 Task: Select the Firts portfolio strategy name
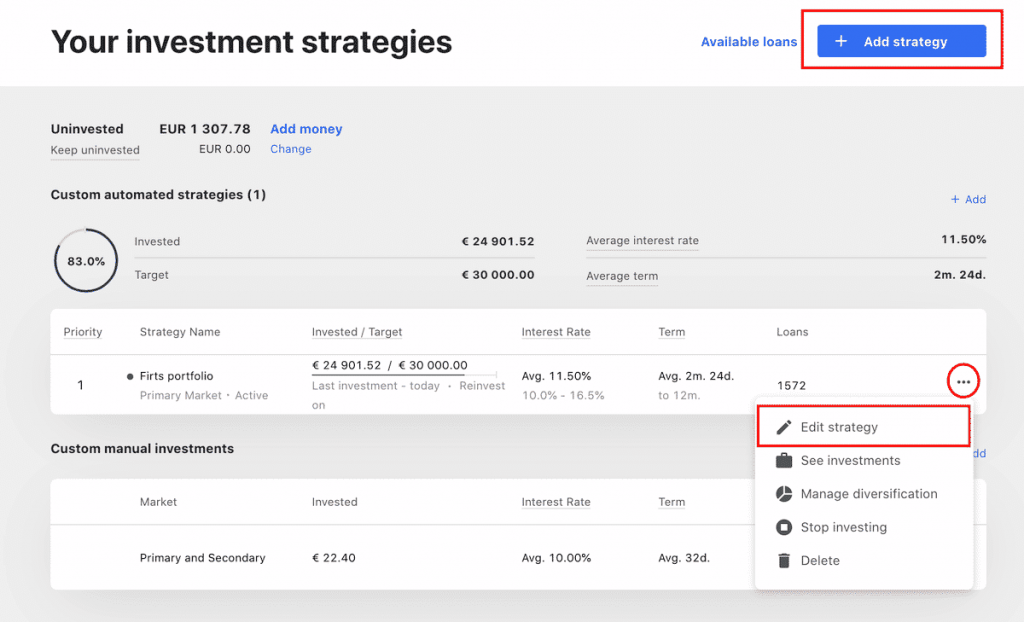tap(176, 376)
